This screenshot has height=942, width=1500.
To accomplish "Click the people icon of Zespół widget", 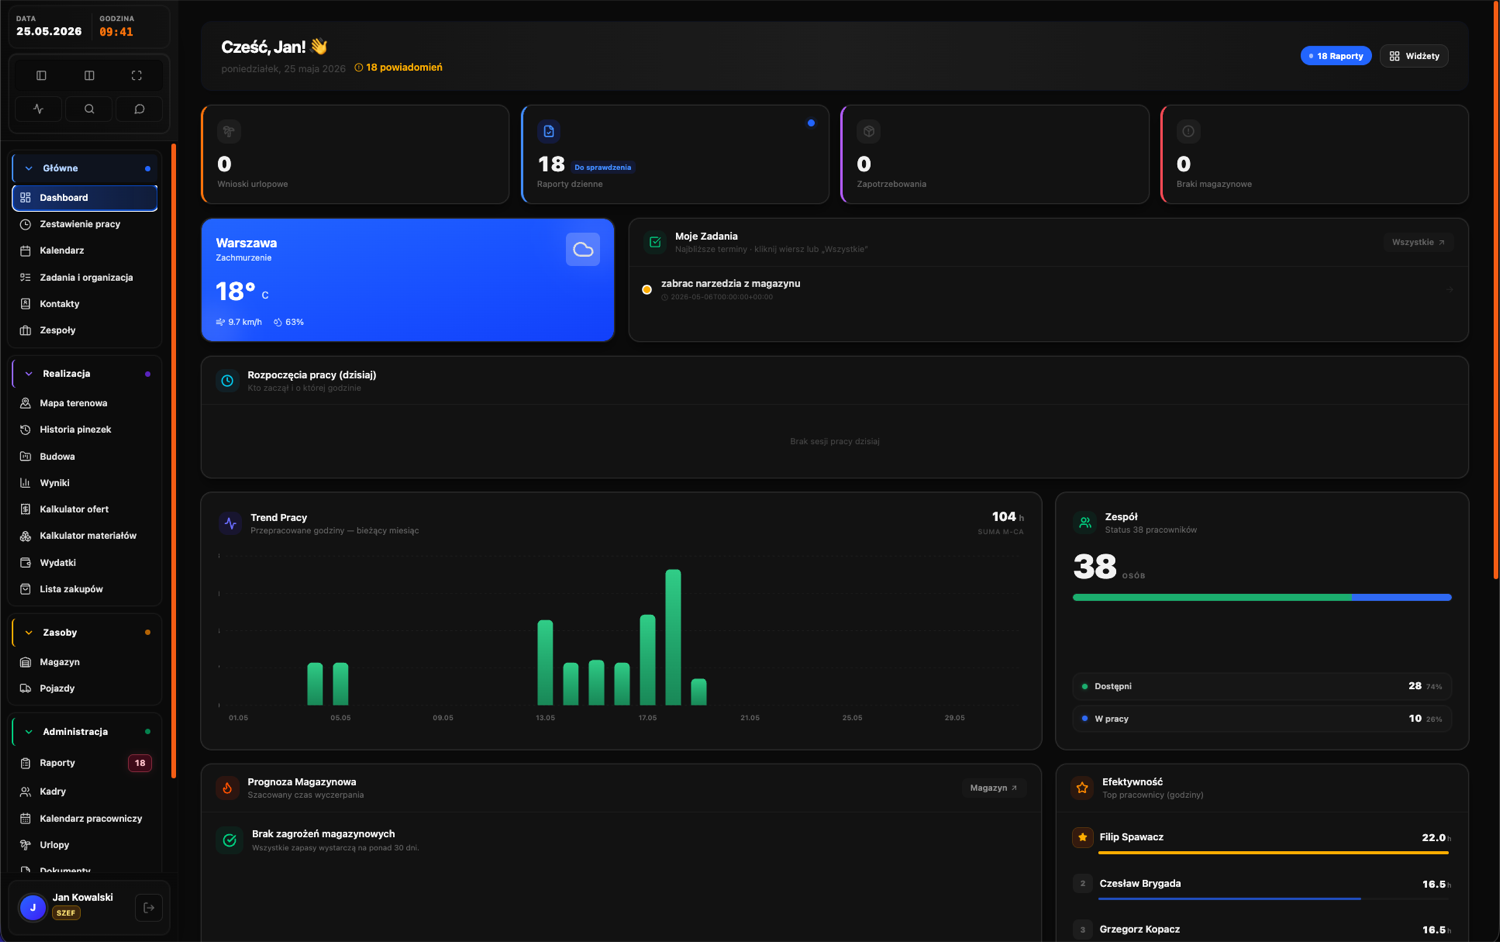I will click(x=1085, y=523).
